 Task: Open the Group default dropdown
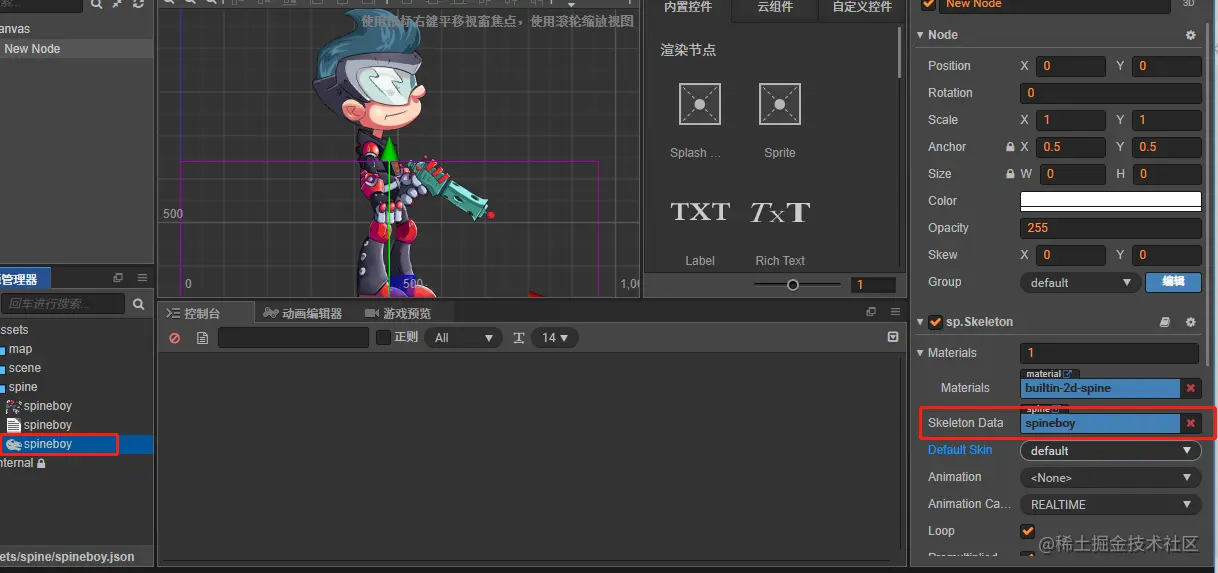point(1080,283)
